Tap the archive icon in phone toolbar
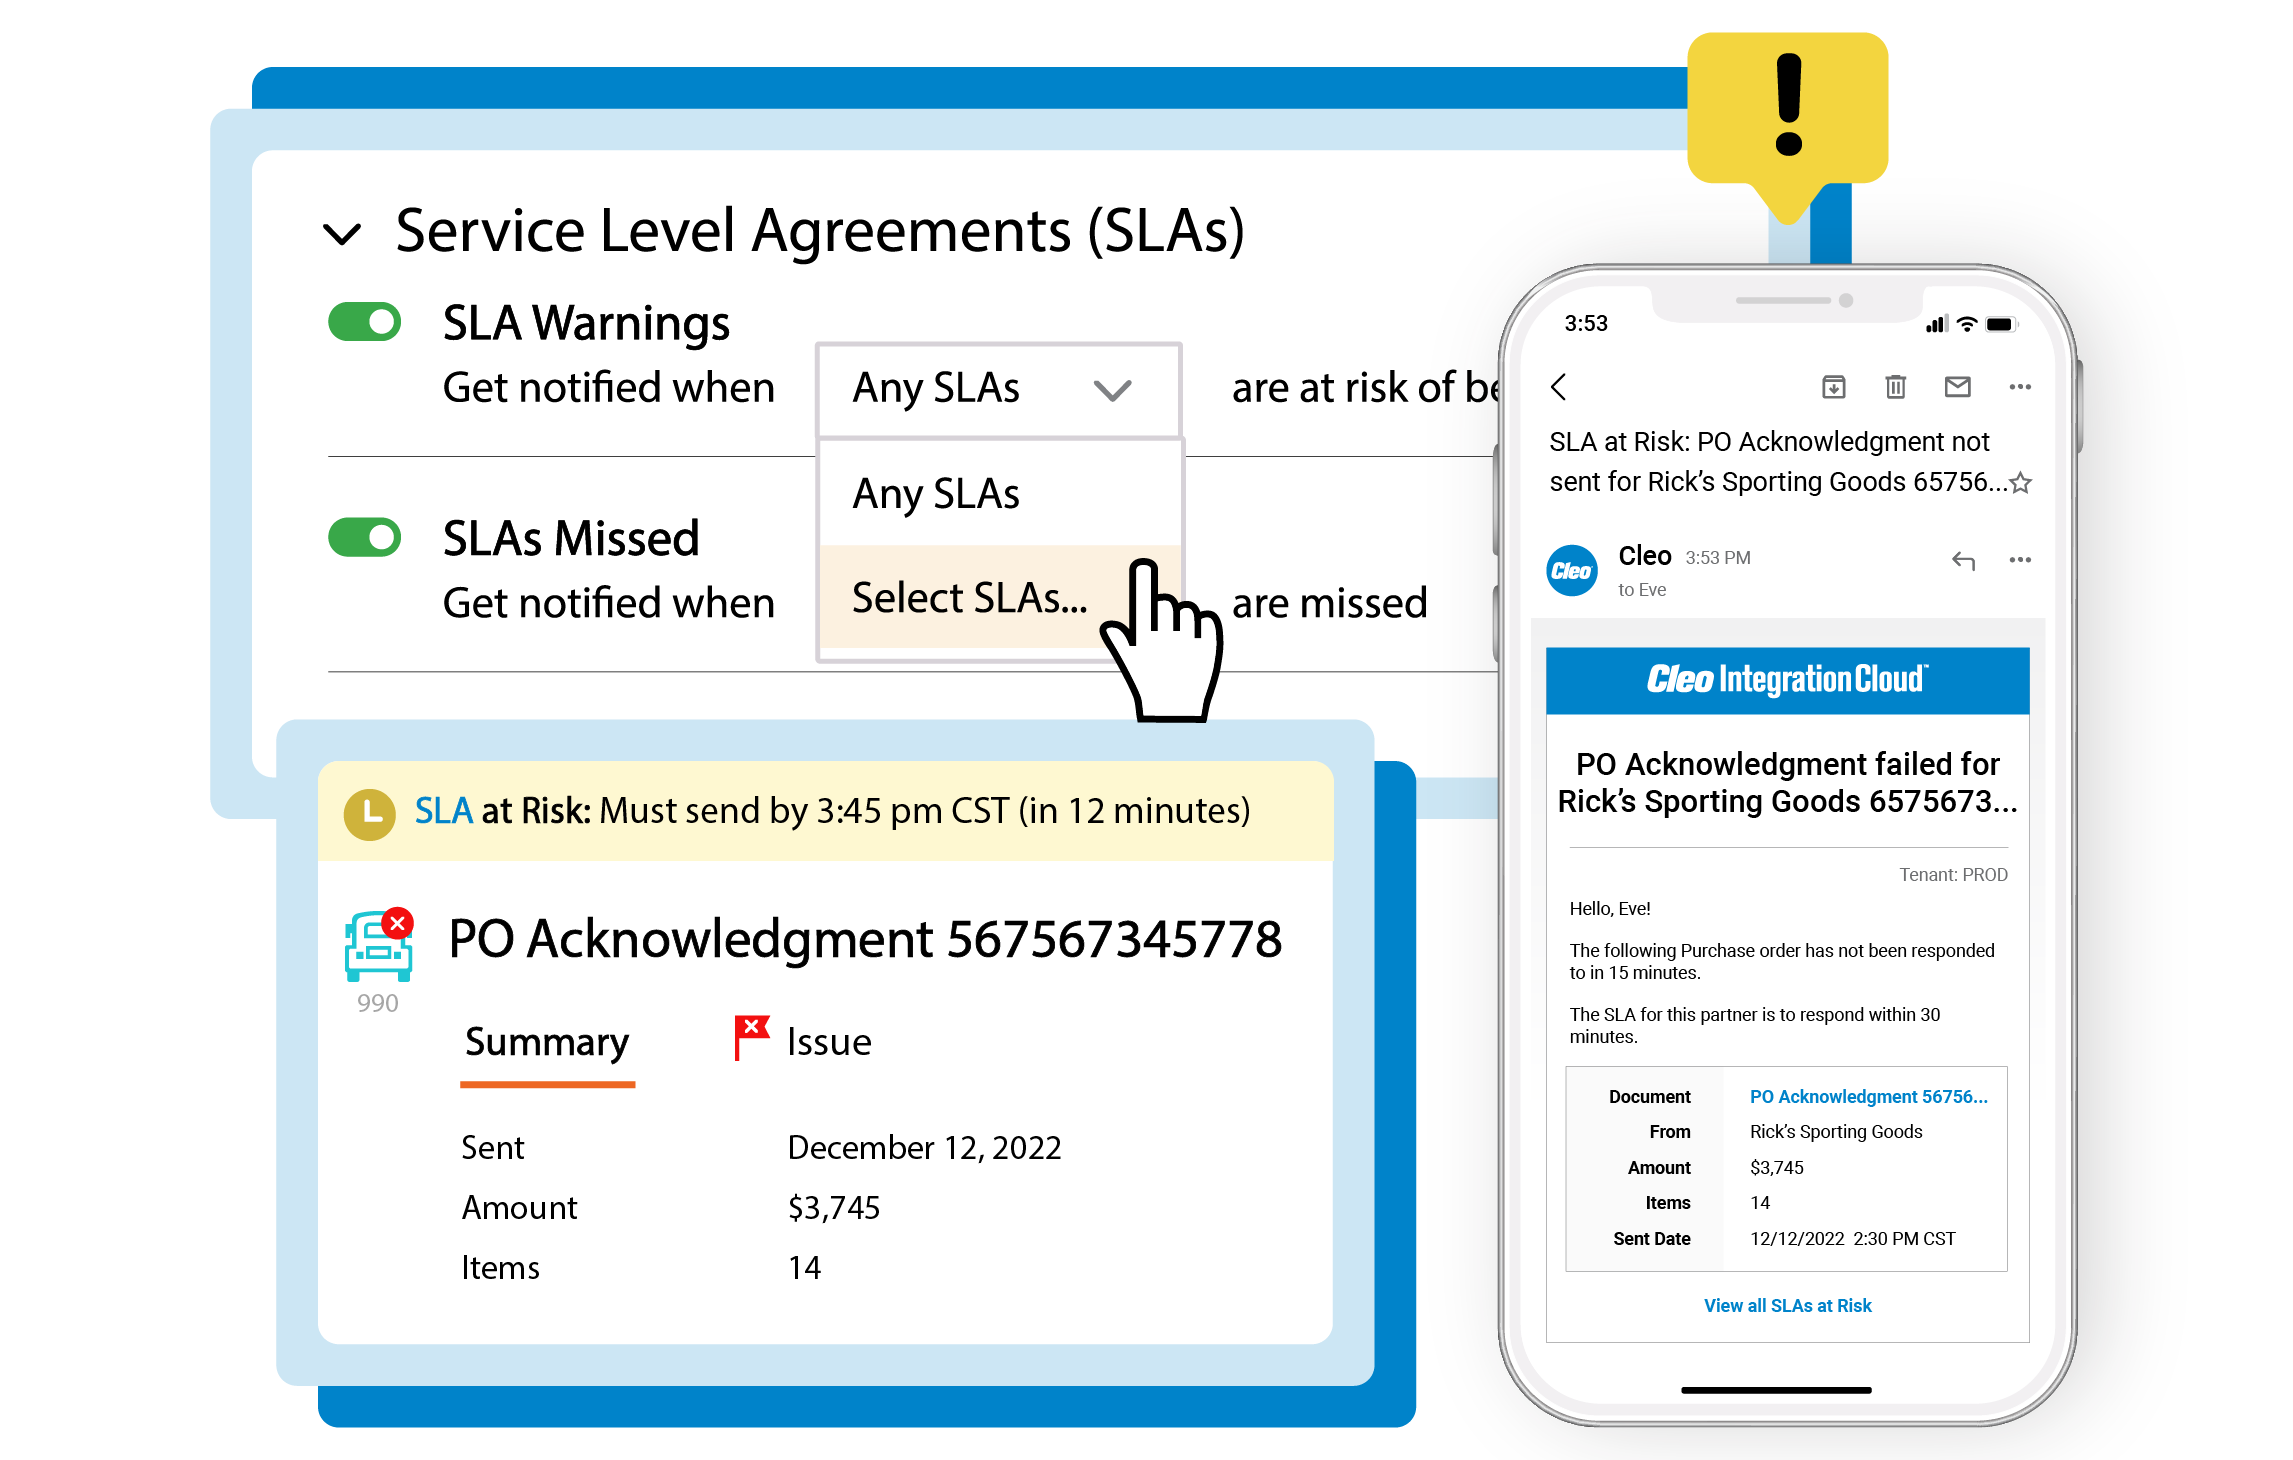The image size is (2293, 1460). point(1833,387)
